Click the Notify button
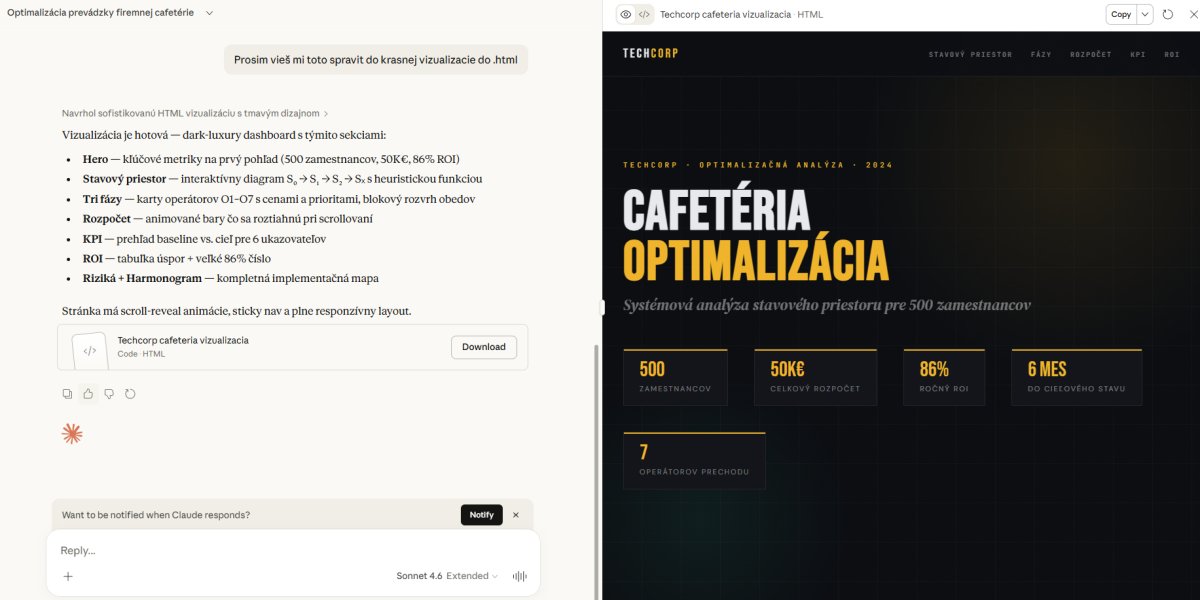 pos(481,515)
